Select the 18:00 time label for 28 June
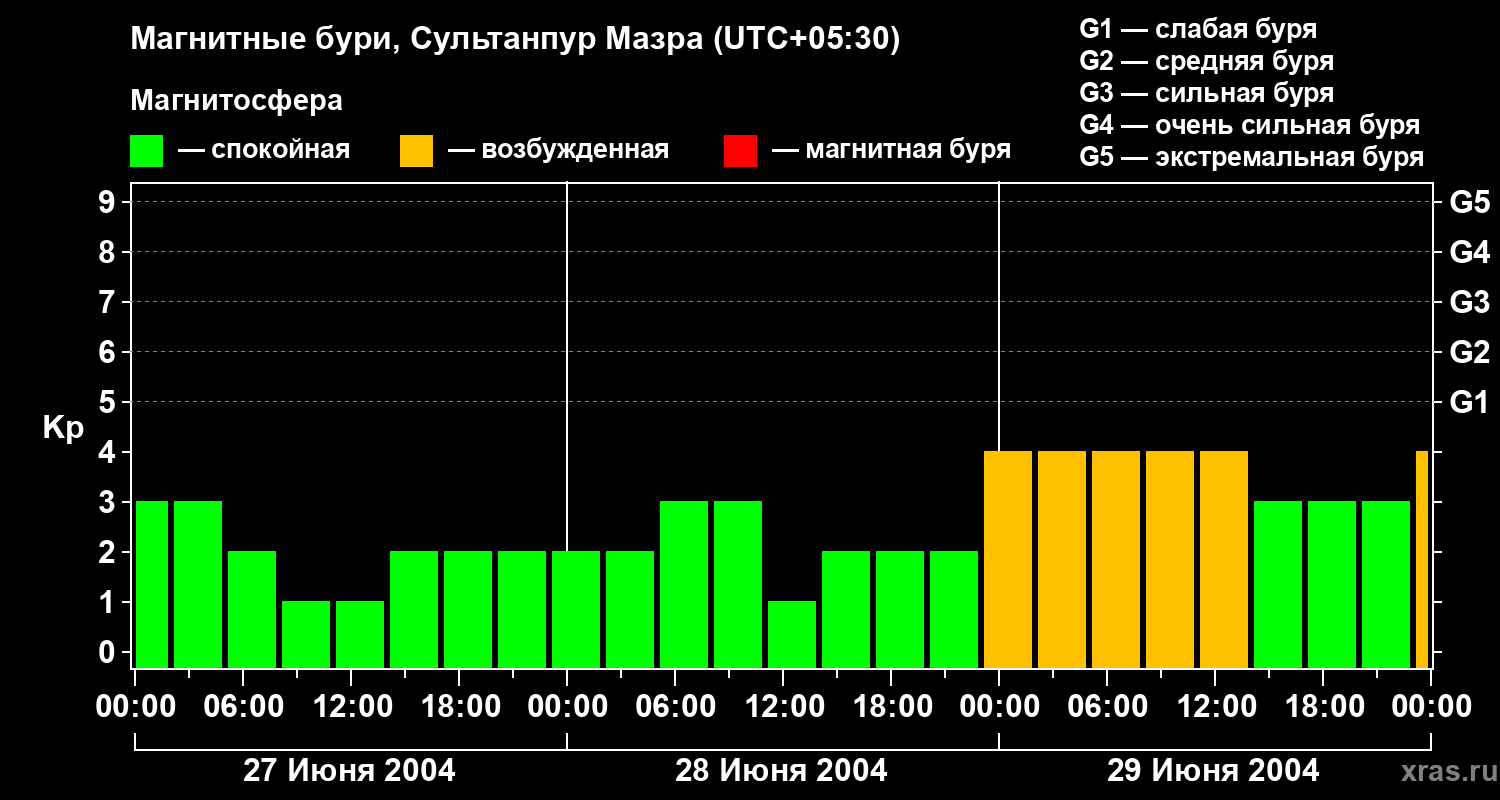Viewport: 1500px width, 800px height. coord(891,706)
